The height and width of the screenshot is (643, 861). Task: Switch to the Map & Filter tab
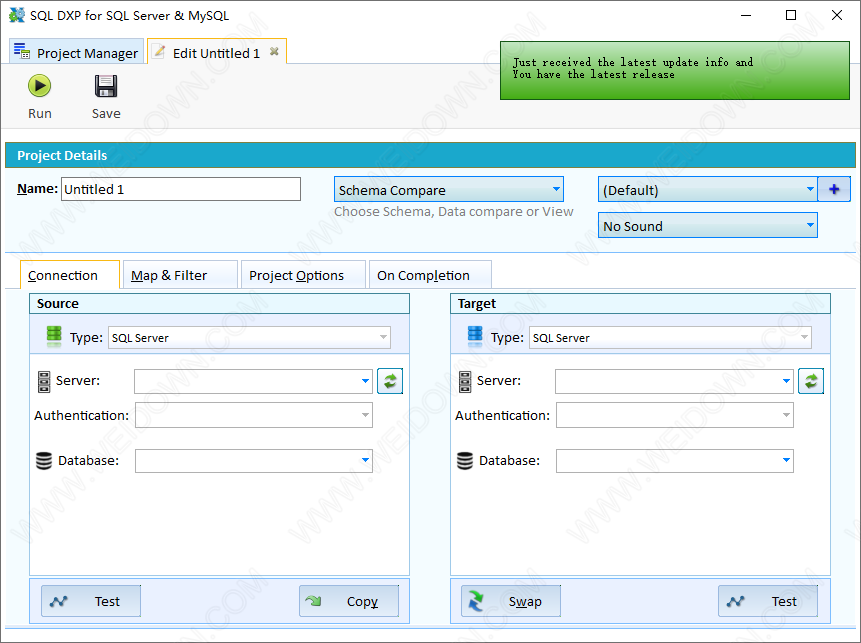click(x=180, y=275)
